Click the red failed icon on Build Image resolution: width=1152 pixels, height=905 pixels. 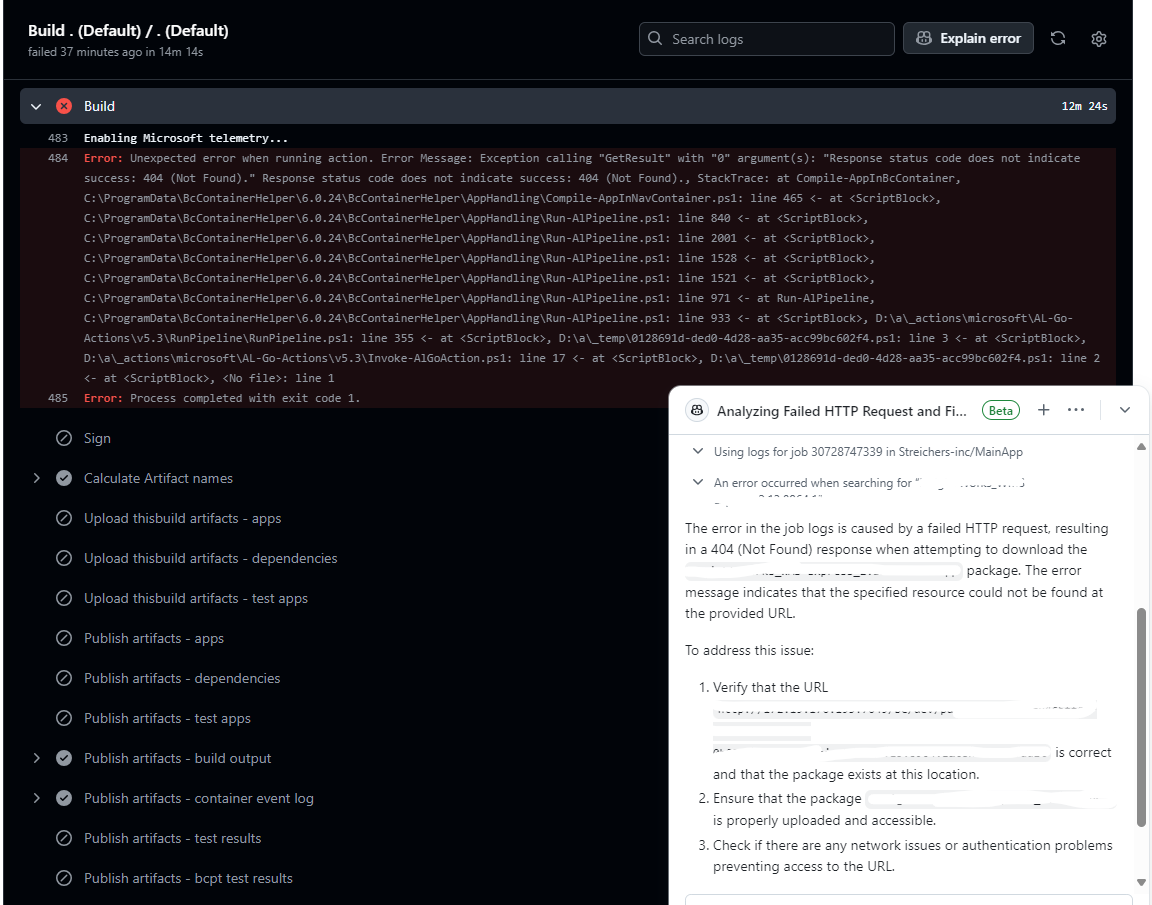click(x=64, y=106)
